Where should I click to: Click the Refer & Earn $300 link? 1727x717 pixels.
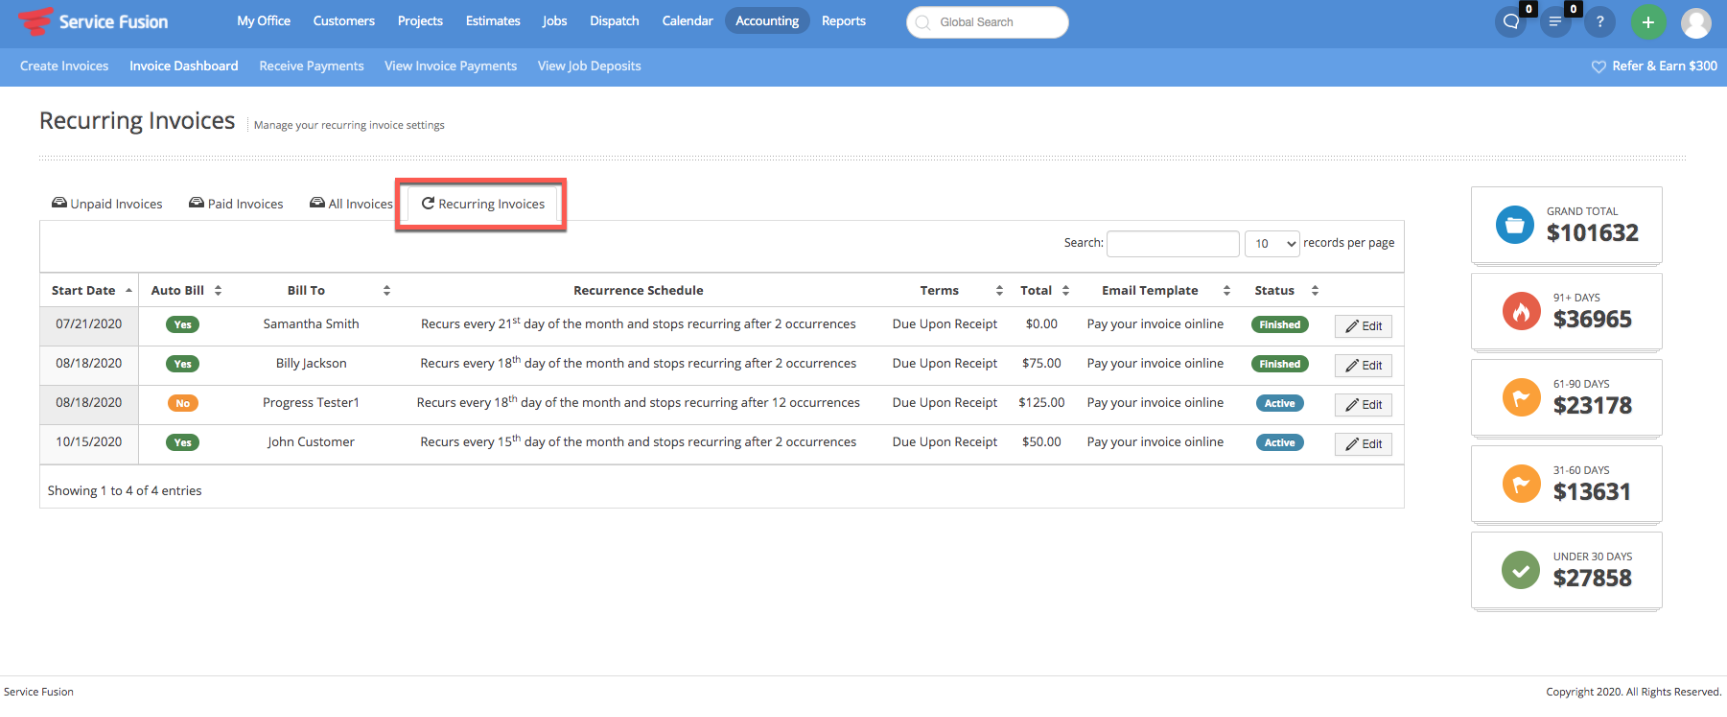point(1654,66)
